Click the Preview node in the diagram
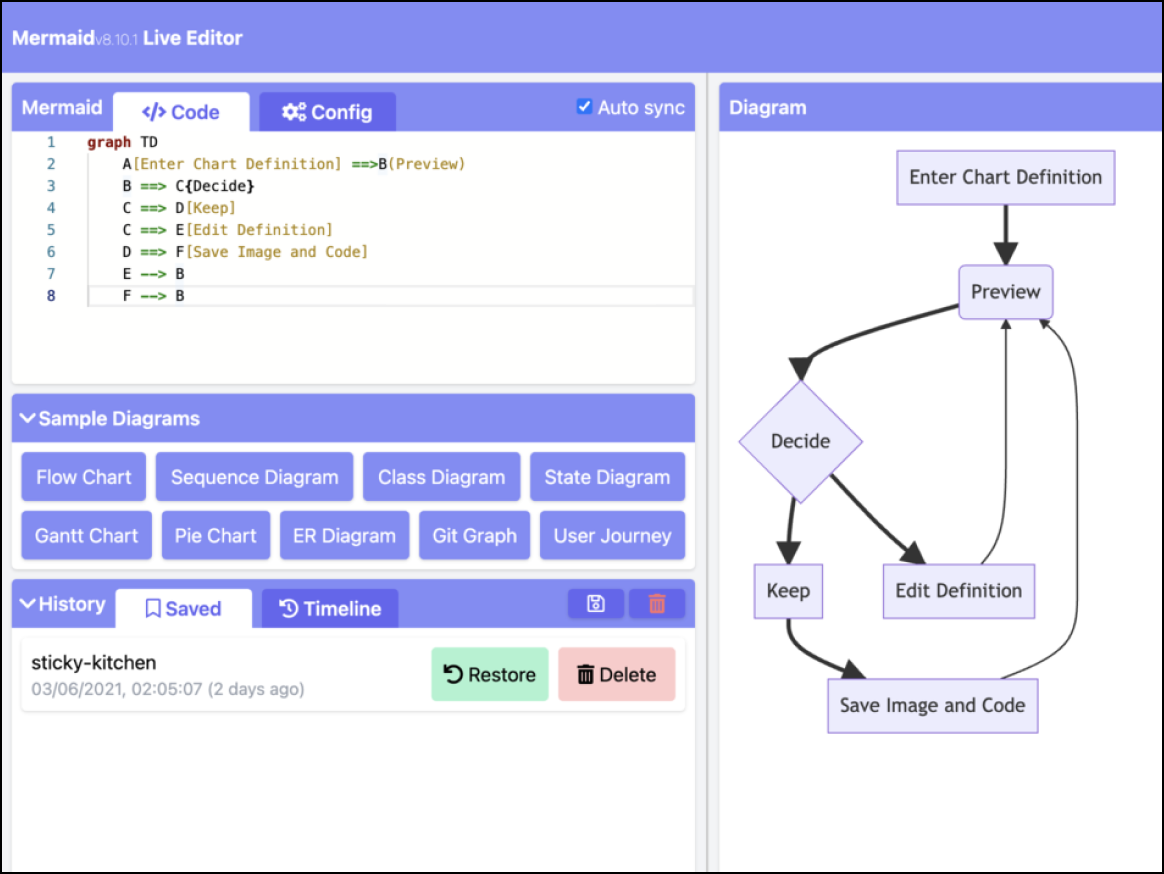 pos(1005,292)
